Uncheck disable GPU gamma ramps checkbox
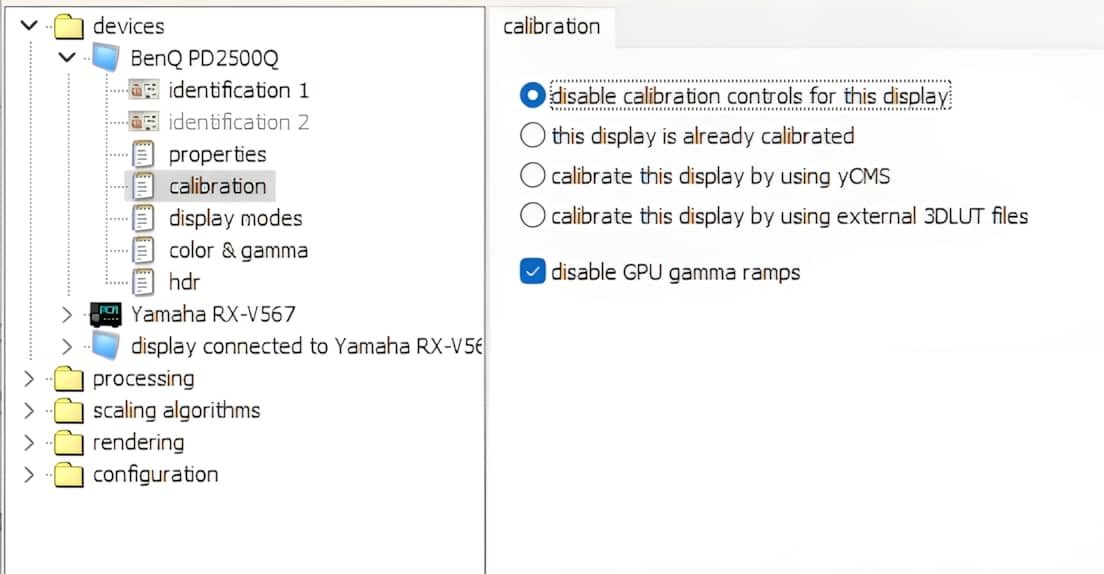 (533, 271)
